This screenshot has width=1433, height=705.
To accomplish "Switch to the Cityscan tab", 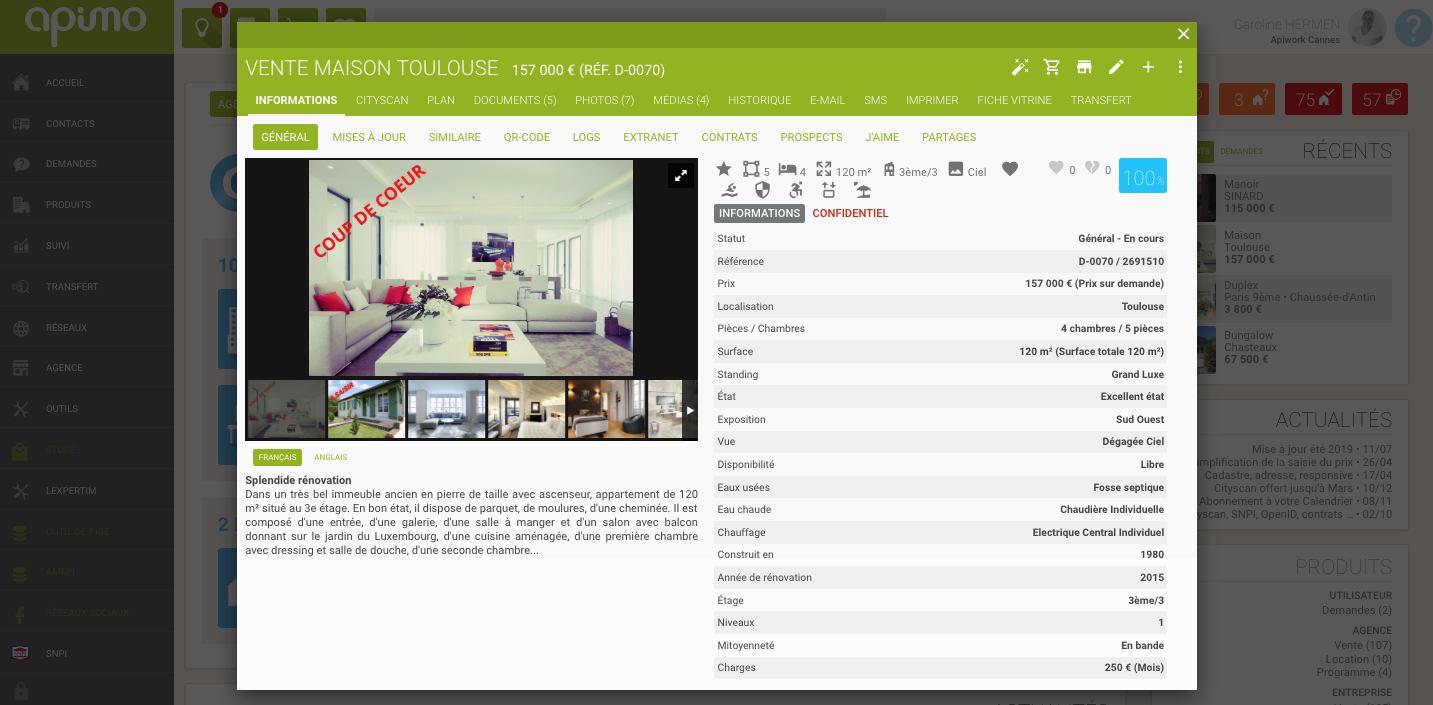I will point(382,100).
